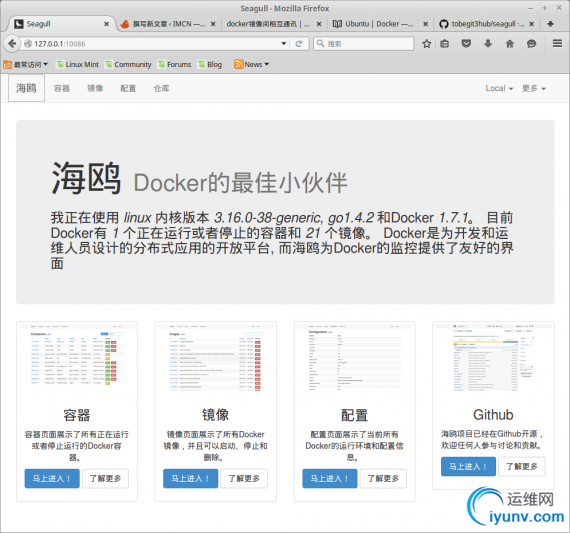Close the Ubuntu | Docker tab

[425, 24]
